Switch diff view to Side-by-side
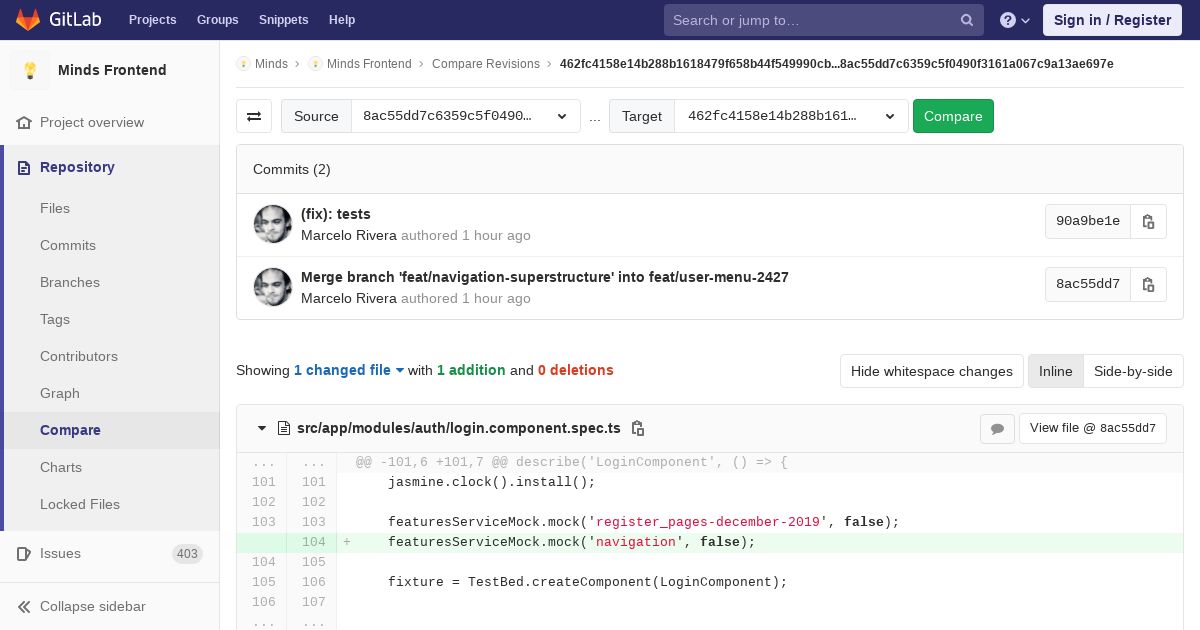 click(1132, 371)
